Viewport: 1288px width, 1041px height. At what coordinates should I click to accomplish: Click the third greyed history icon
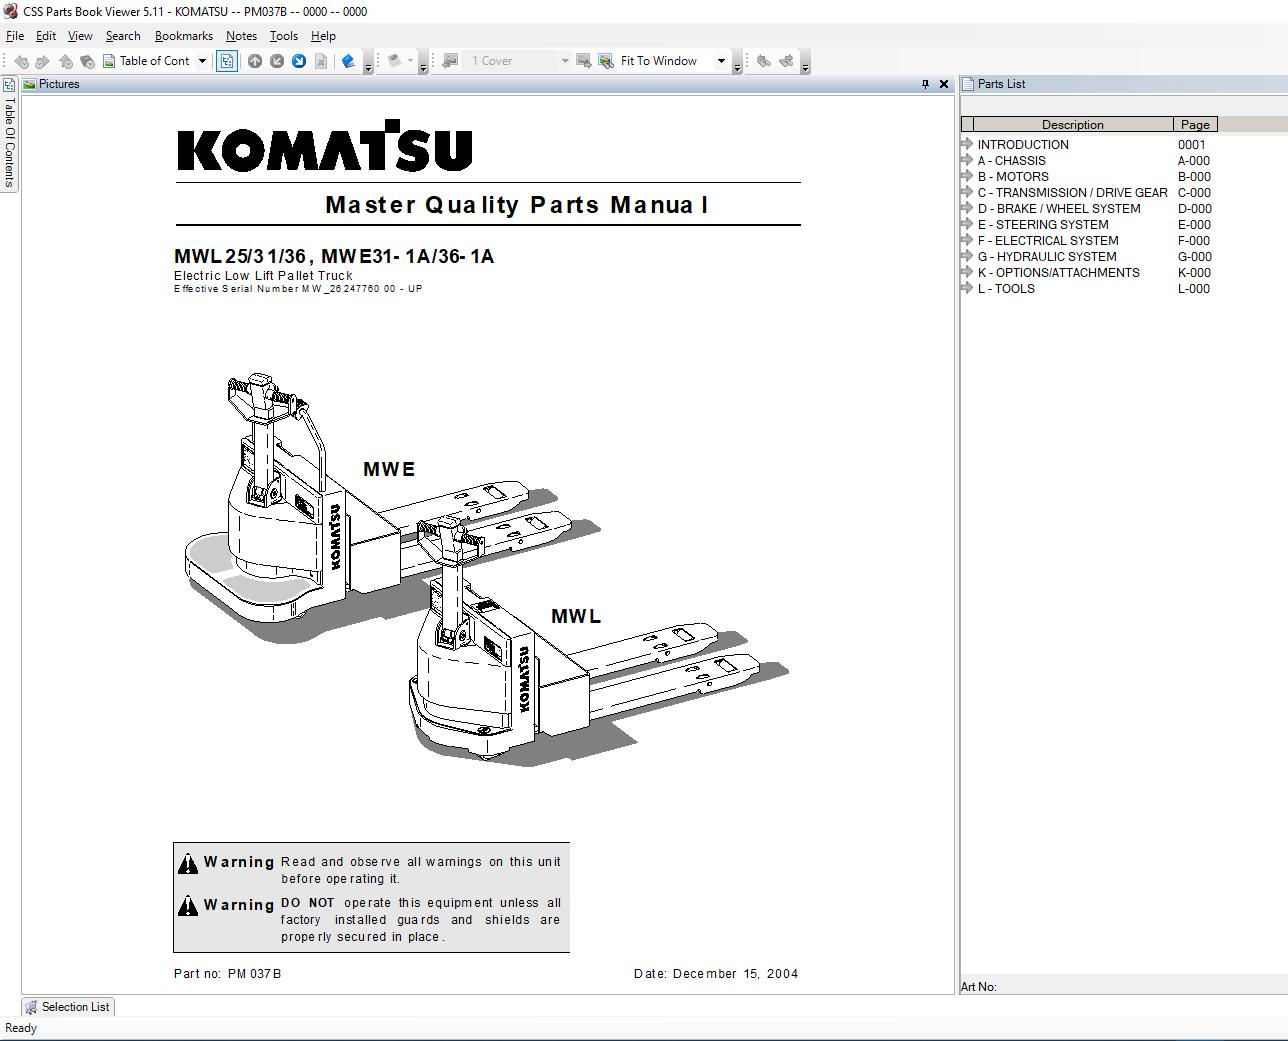click(x=65, y=61)
